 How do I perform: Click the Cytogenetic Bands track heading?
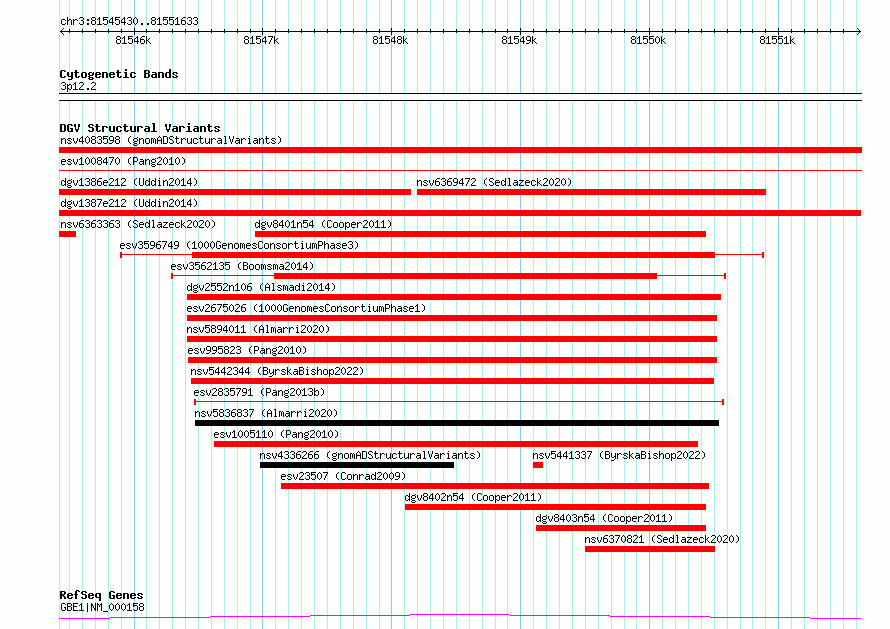click(119, 74)
